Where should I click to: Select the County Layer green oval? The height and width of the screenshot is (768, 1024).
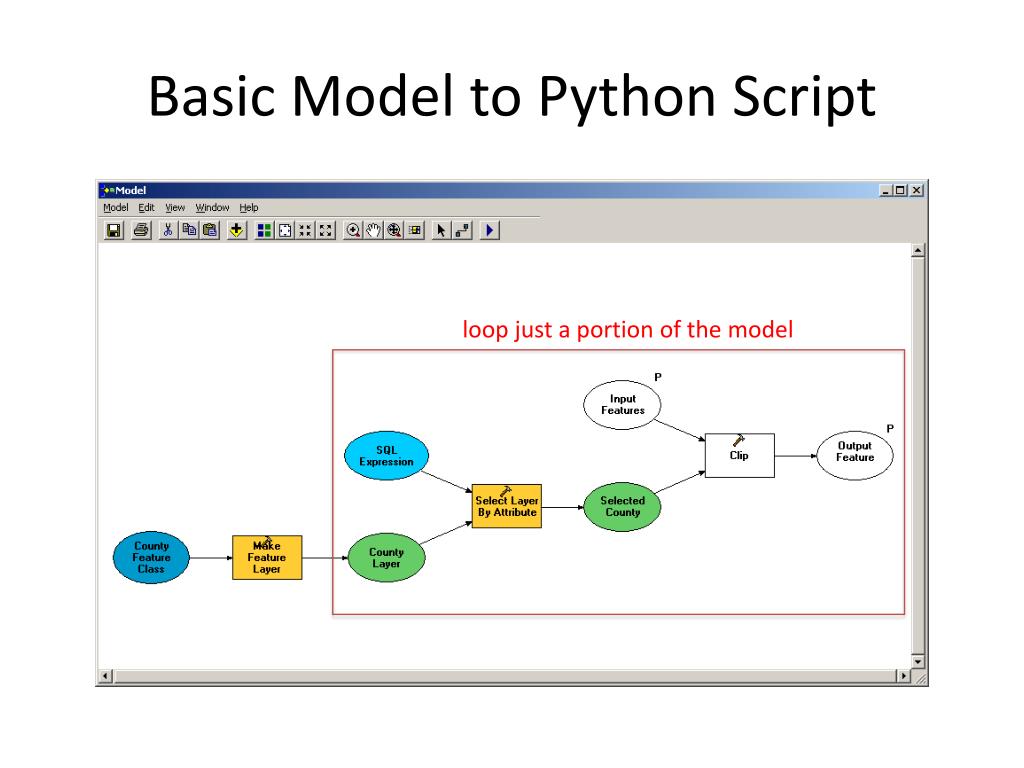click(x=387, y=558)
